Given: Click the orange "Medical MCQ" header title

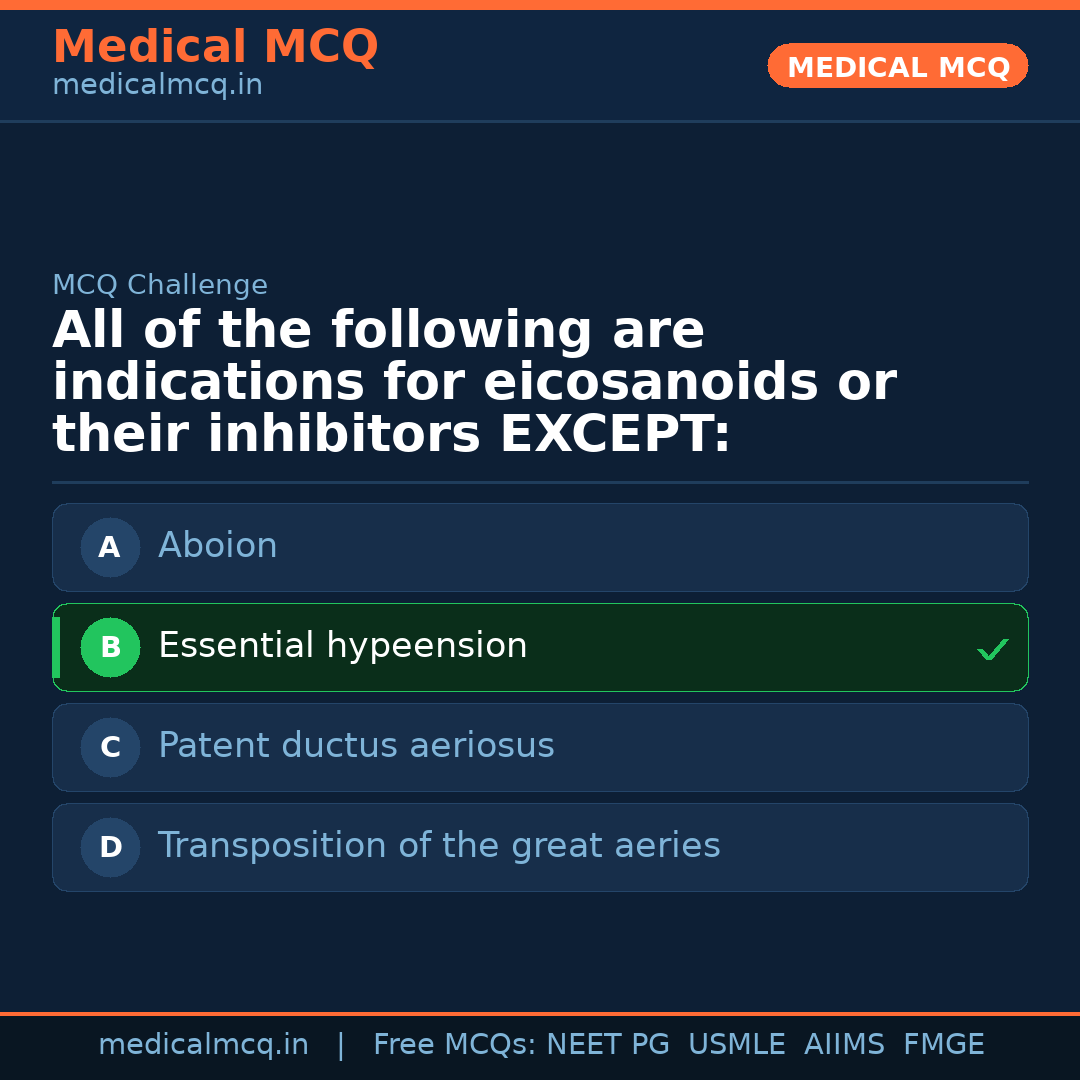Looking at the screenshot, I should click(x=215, y=47).
